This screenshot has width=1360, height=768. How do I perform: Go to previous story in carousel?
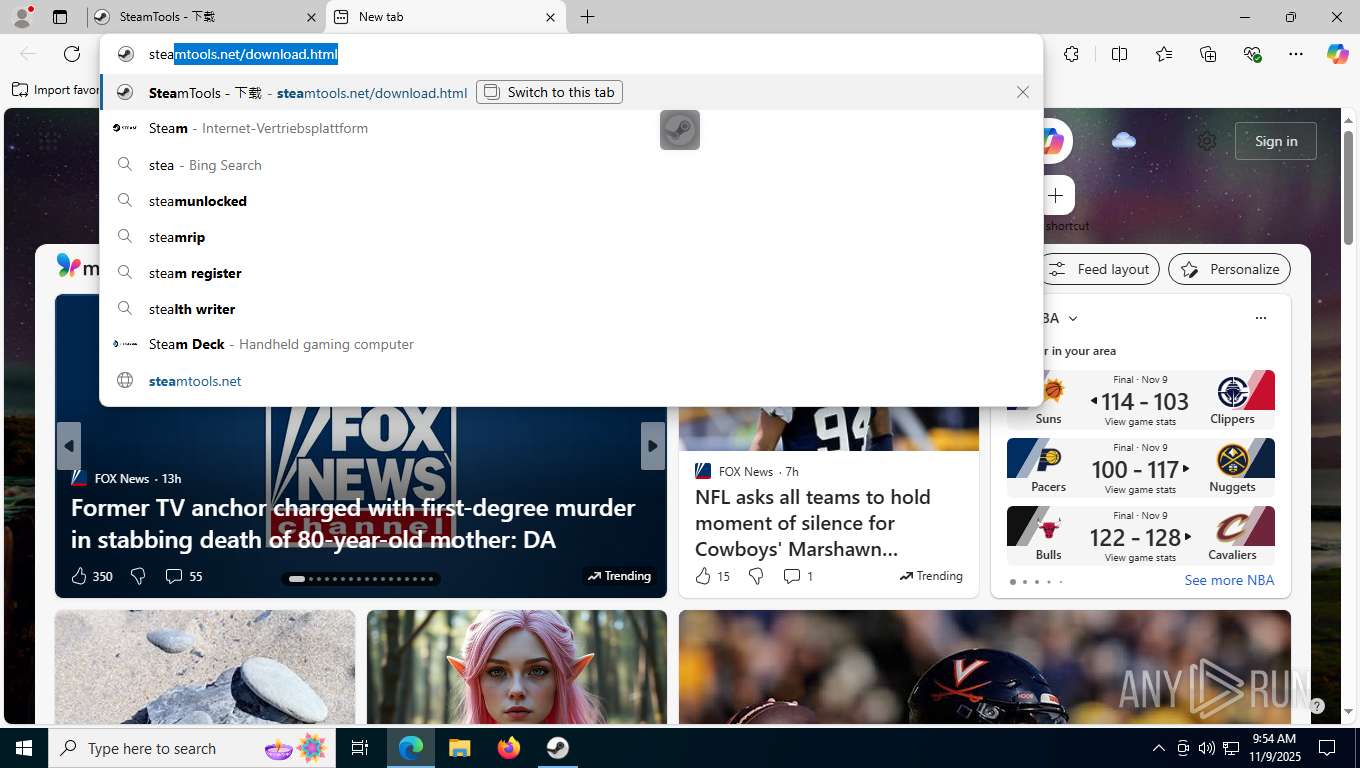click(69, 446)
